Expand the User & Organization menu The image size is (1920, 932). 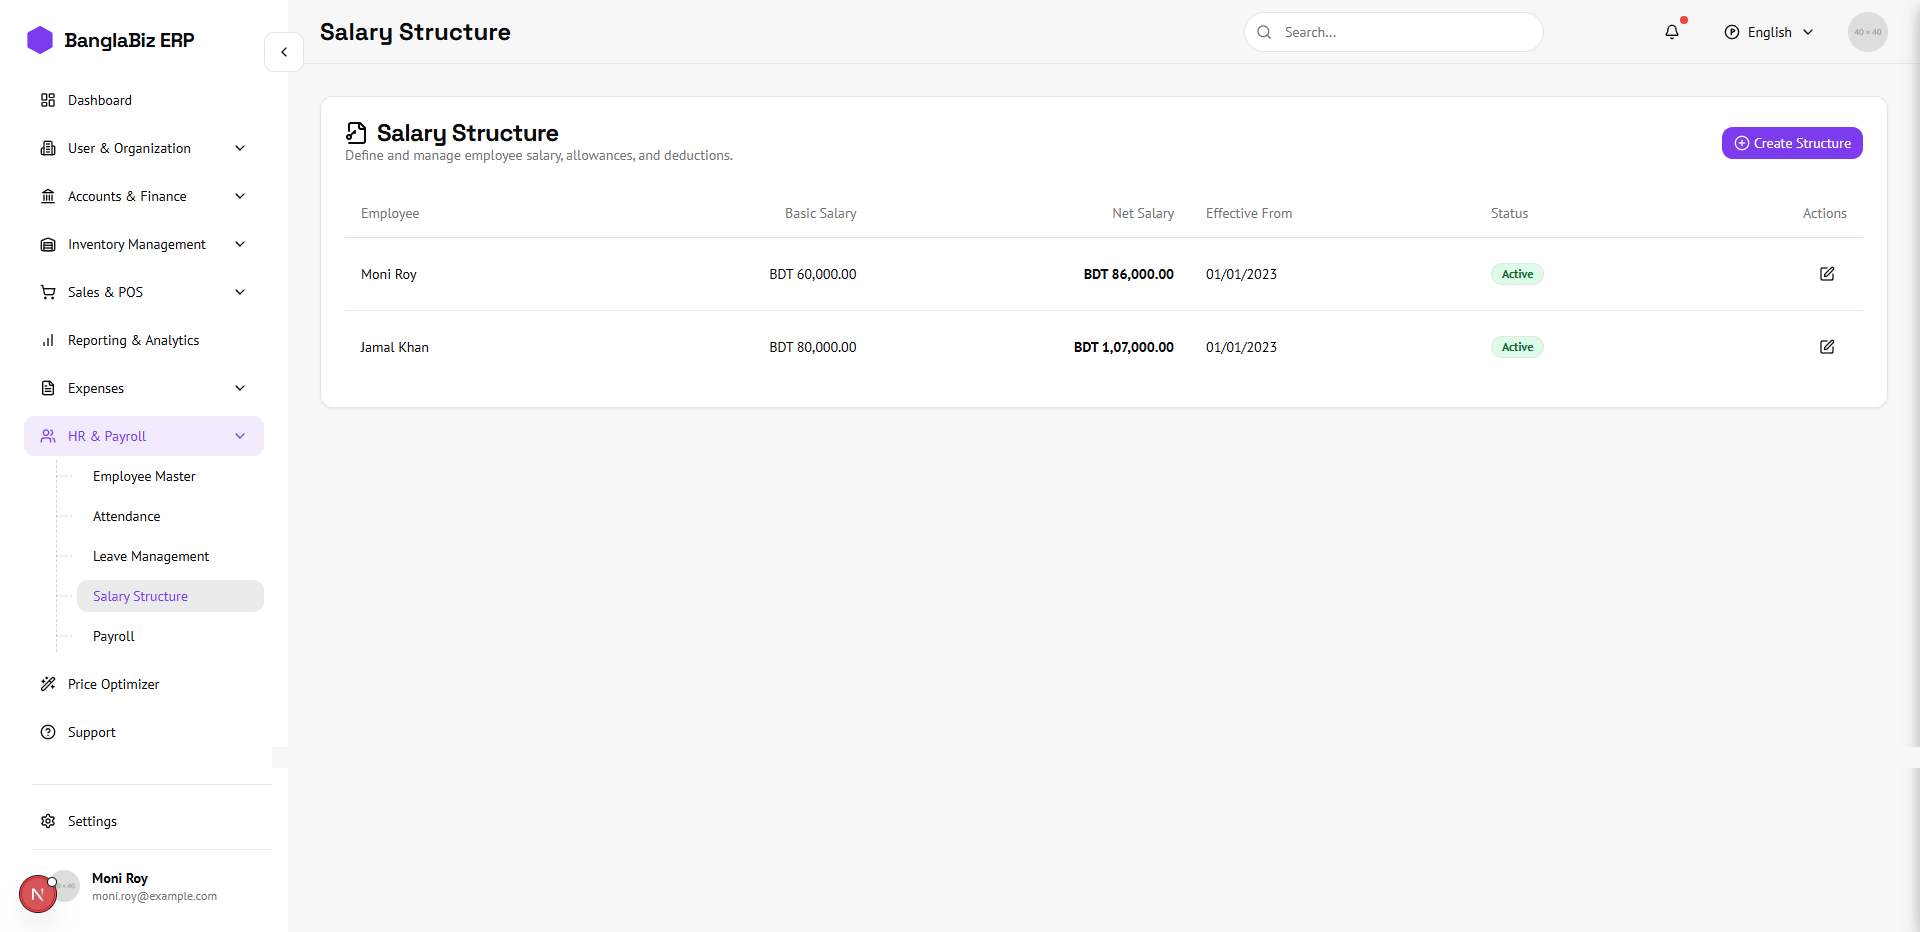[x=143, y=148]
